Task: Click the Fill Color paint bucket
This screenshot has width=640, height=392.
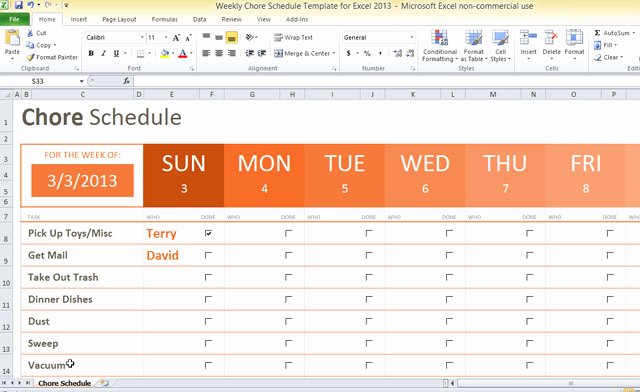Action: 164,53
